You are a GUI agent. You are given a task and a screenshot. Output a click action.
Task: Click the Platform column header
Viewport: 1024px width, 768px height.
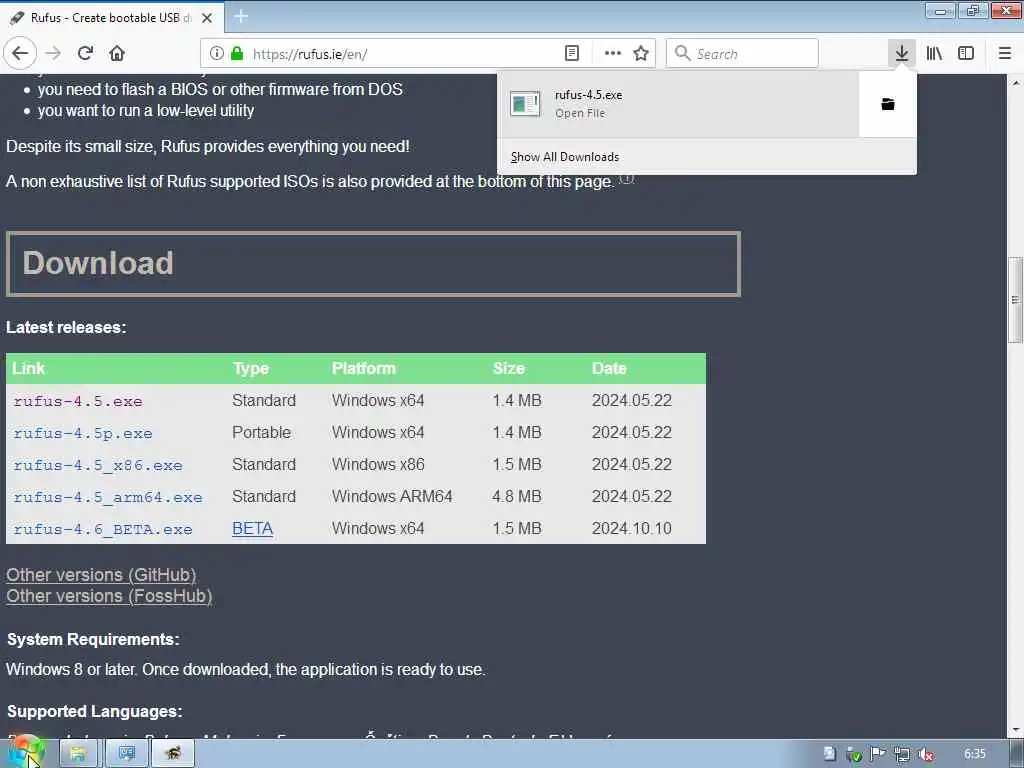(364, 368)
